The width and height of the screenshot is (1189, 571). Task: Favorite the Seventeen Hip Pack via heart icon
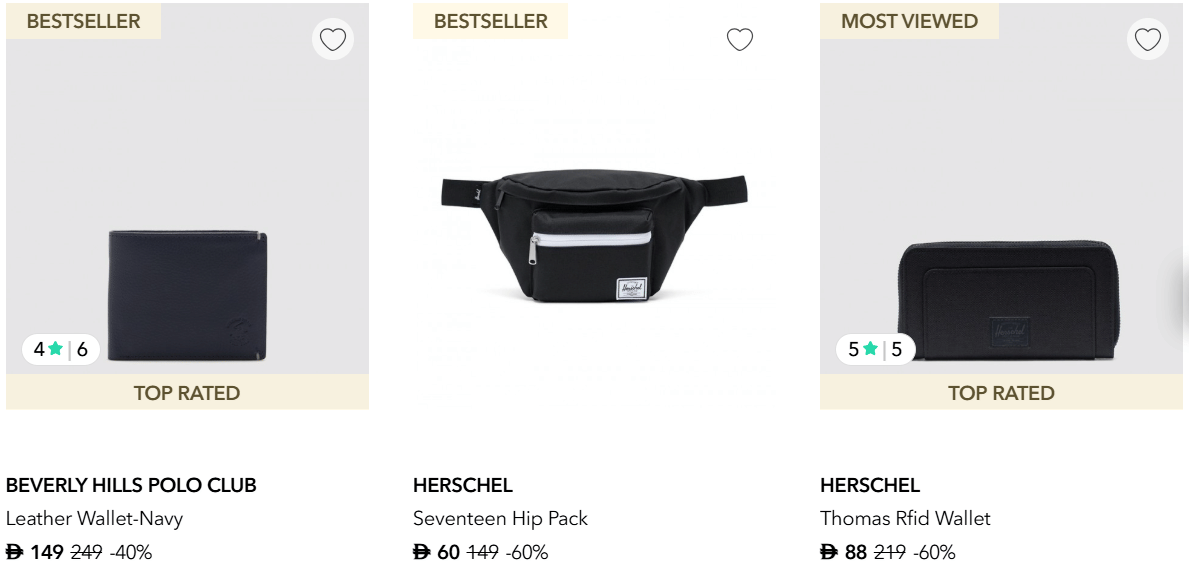coord(739,40)
